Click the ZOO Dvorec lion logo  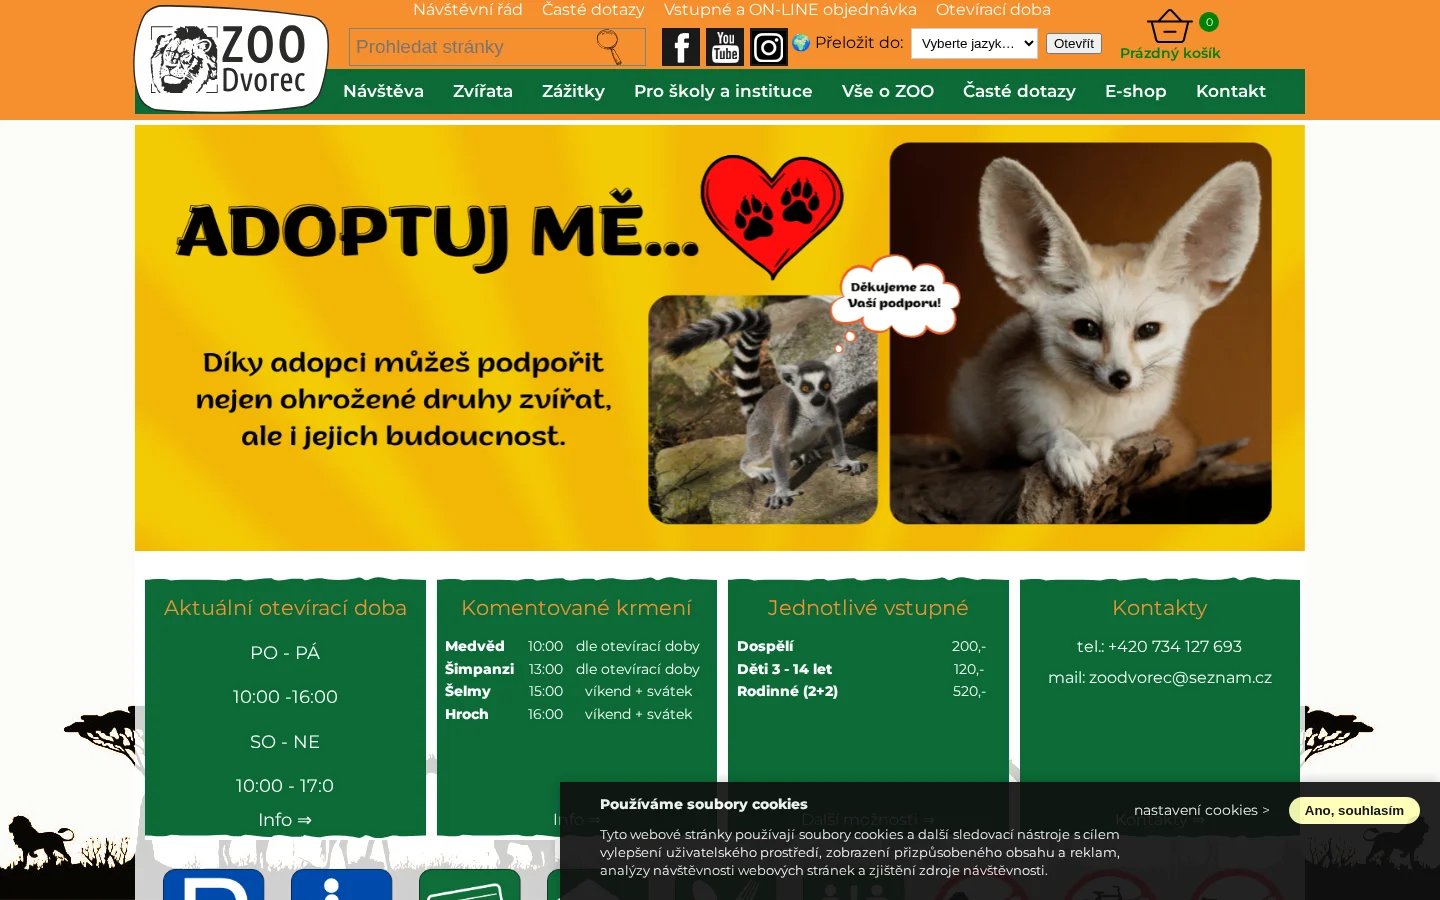point(231,59)
